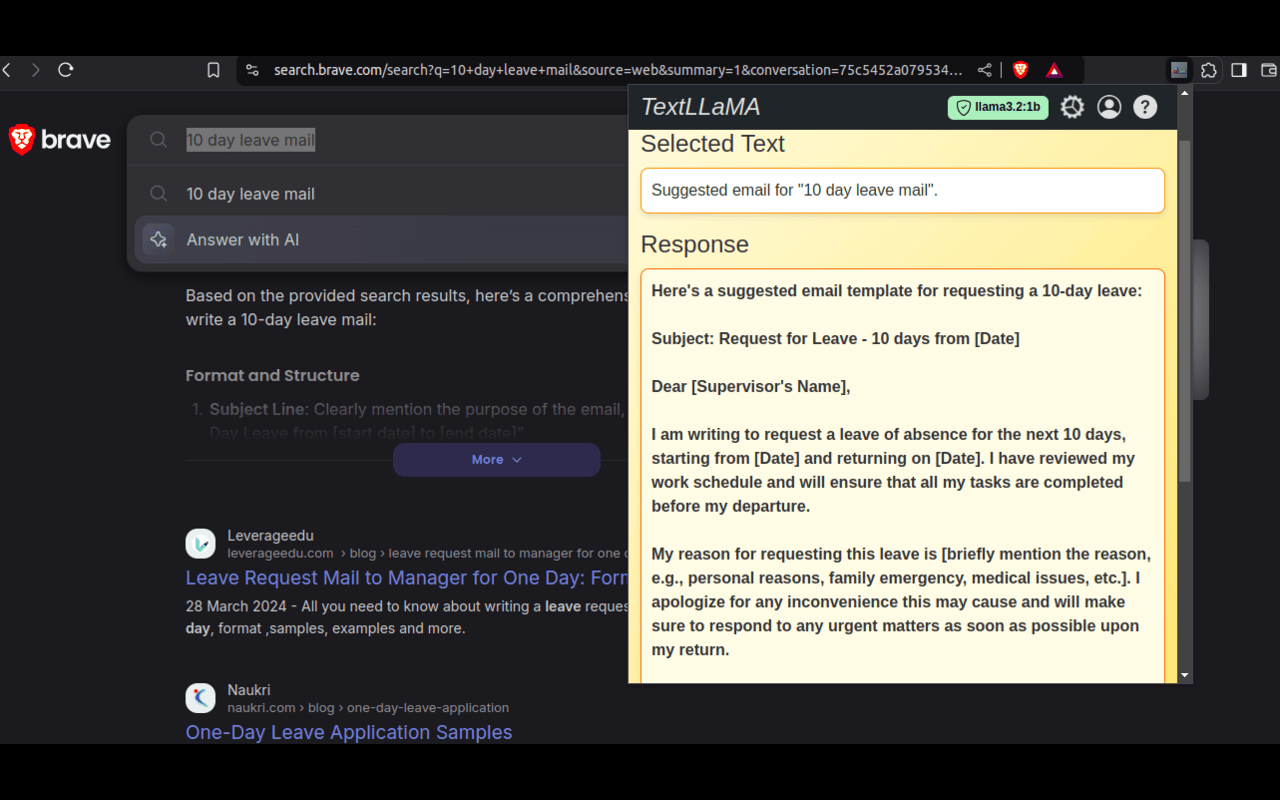Click the Selected Text input box
Viewport: 1280px width, 800px height.
[902, 190]
